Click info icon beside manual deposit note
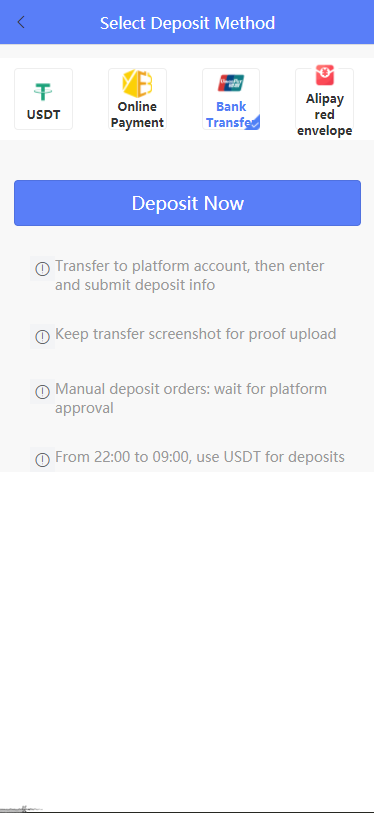Viewport: 374px width, 813px height. [x=42, y=391]
